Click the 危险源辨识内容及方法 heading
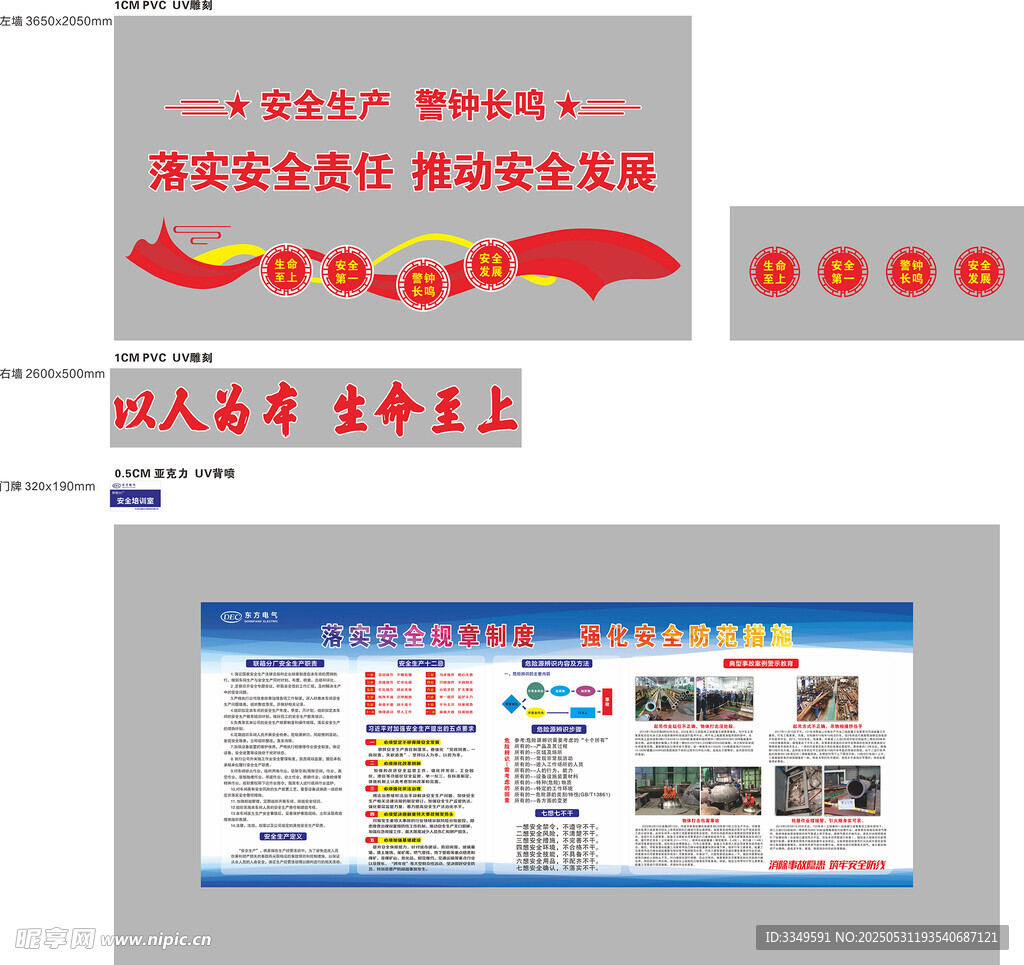This screenshot has width=1024, height=965. [556, 663]
